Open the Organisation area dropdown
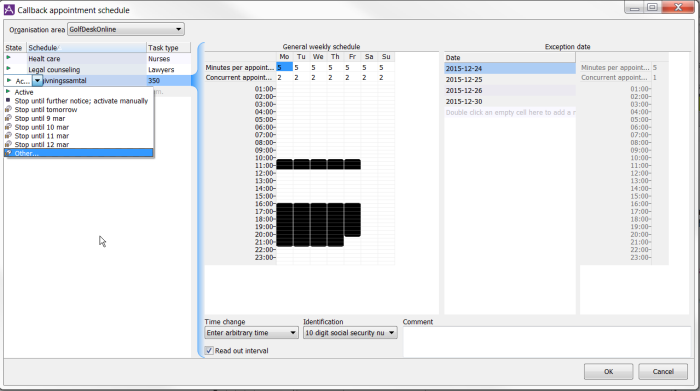Viewport: 700px width, 391px height. (126, 29)
